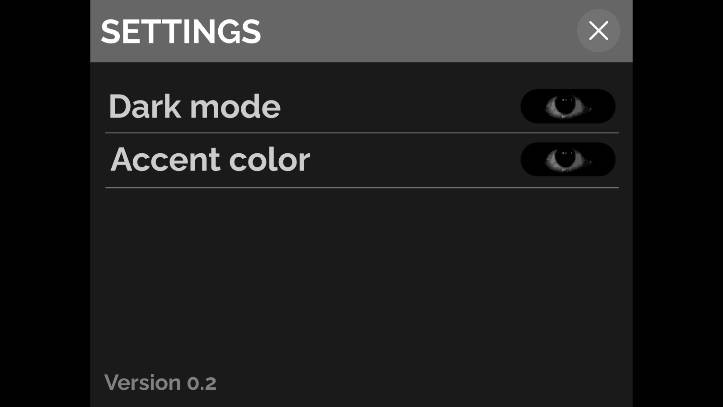Click the eye icon beside Accent color
Screen dimensions: 723x407
click(x=567, y=159)
